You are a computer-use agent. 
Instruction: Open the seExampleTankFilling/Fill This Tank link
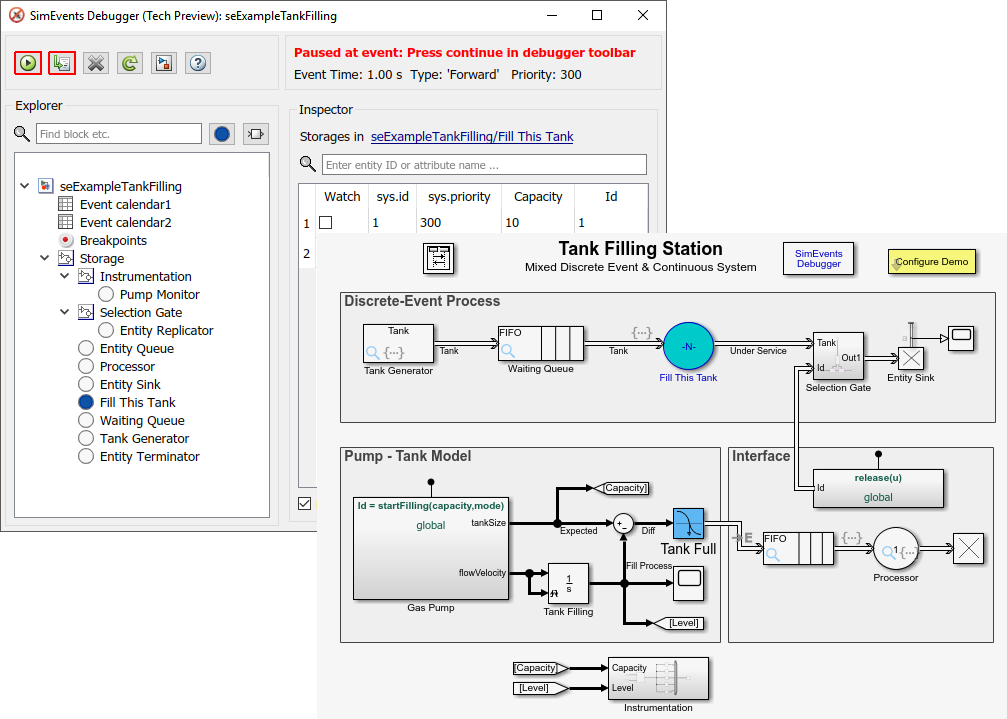click(x=469, y=136)
